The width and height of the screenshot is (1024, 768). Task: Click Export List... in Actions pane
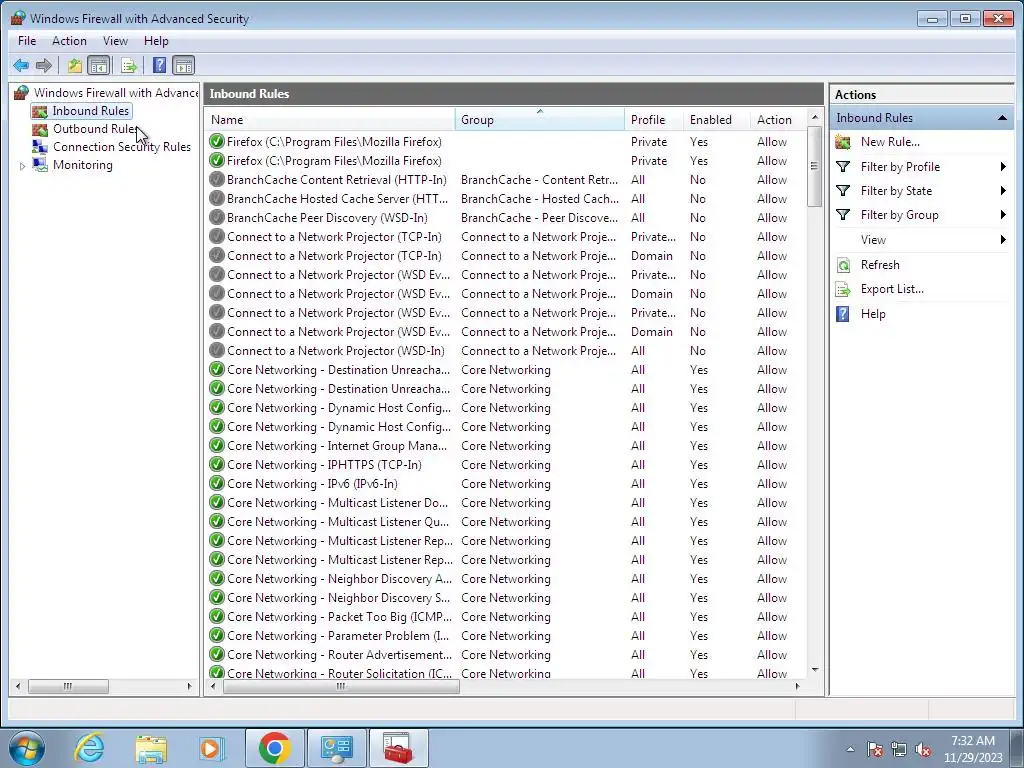point(891,289)
